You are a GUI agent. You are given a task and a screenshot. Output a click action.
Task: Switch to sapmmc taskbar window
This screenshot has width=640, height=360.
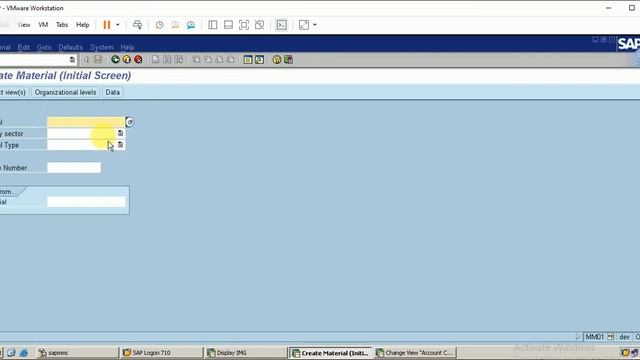coord(77,353)
